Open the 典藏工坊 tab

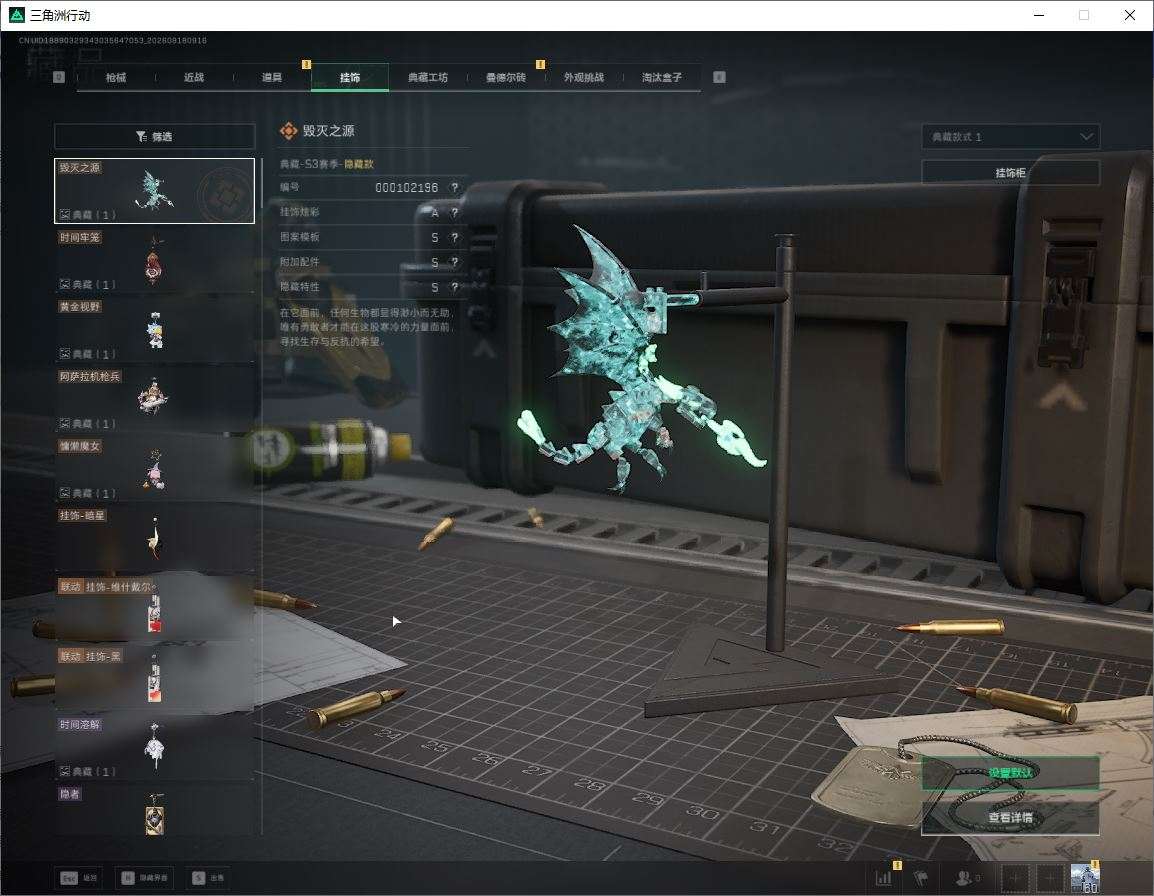tap(428, 77)
